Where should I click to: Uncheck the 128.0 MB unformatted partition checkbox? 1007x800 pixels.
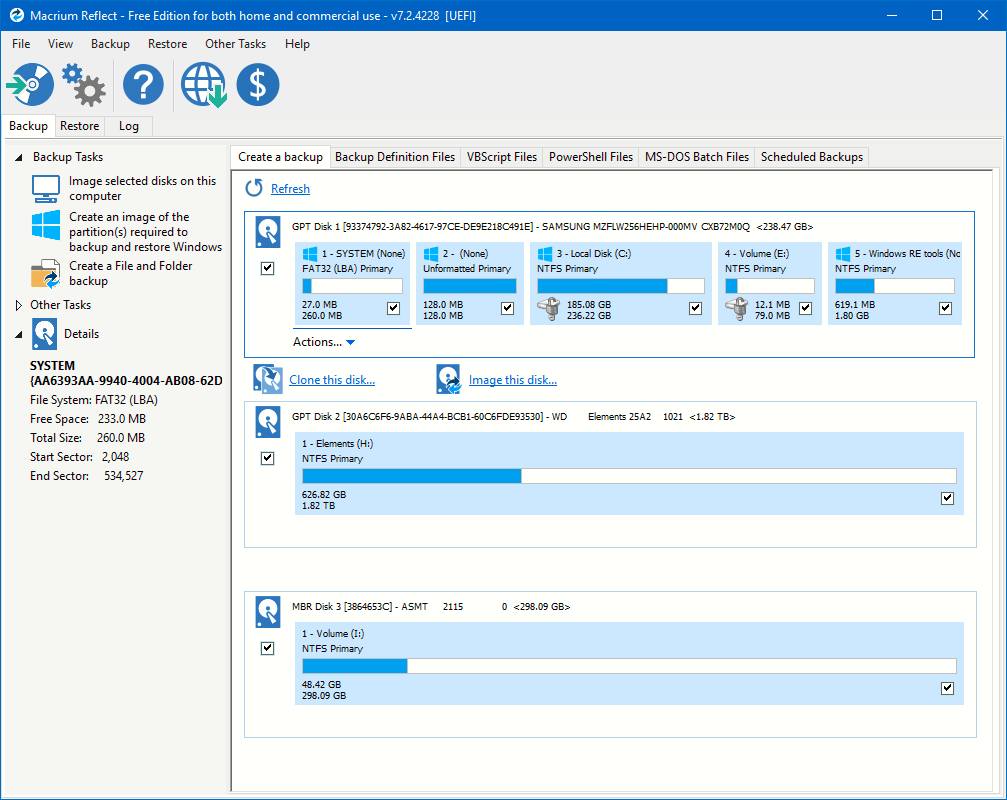507,309
